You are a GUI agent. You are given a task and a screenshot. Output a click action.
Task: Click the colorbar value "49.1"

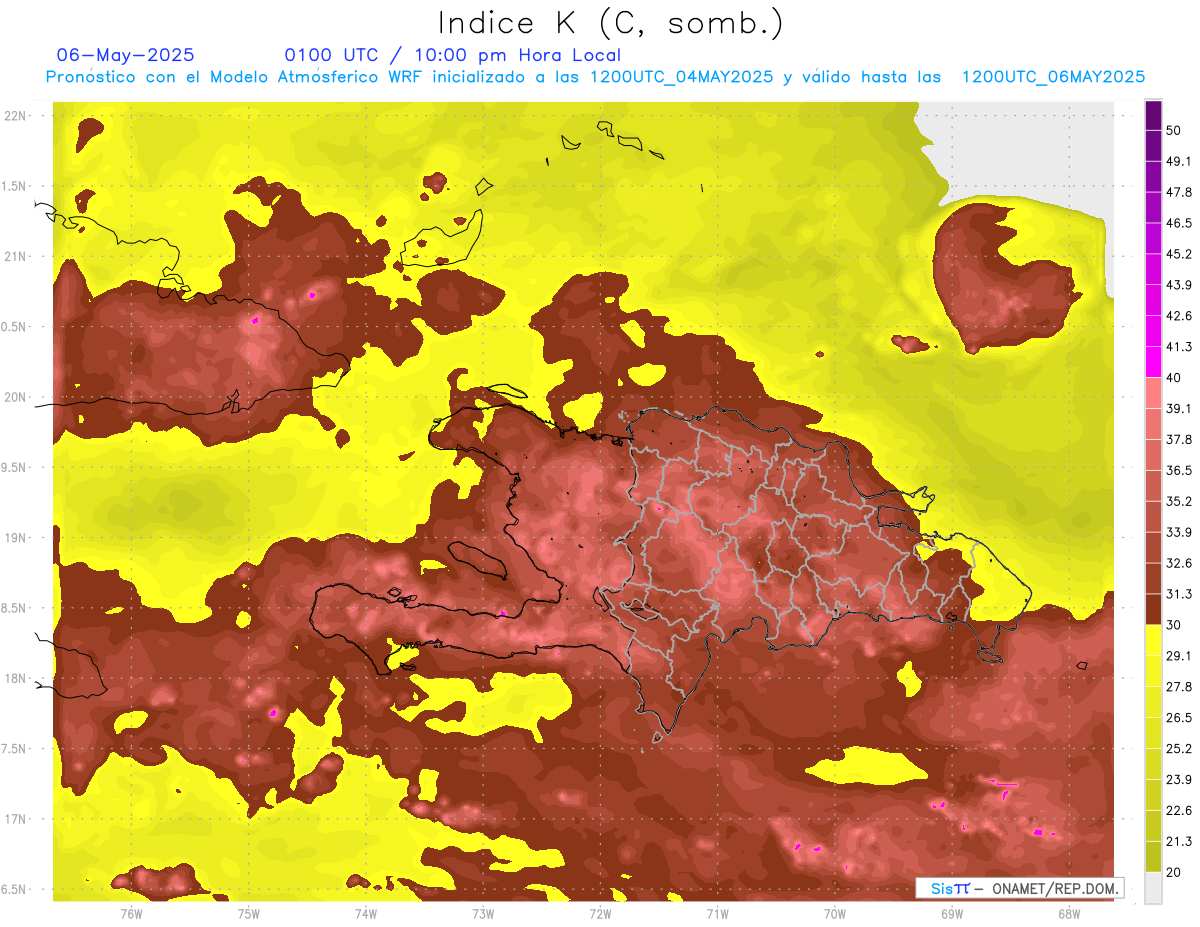(x=1179, y=162)
